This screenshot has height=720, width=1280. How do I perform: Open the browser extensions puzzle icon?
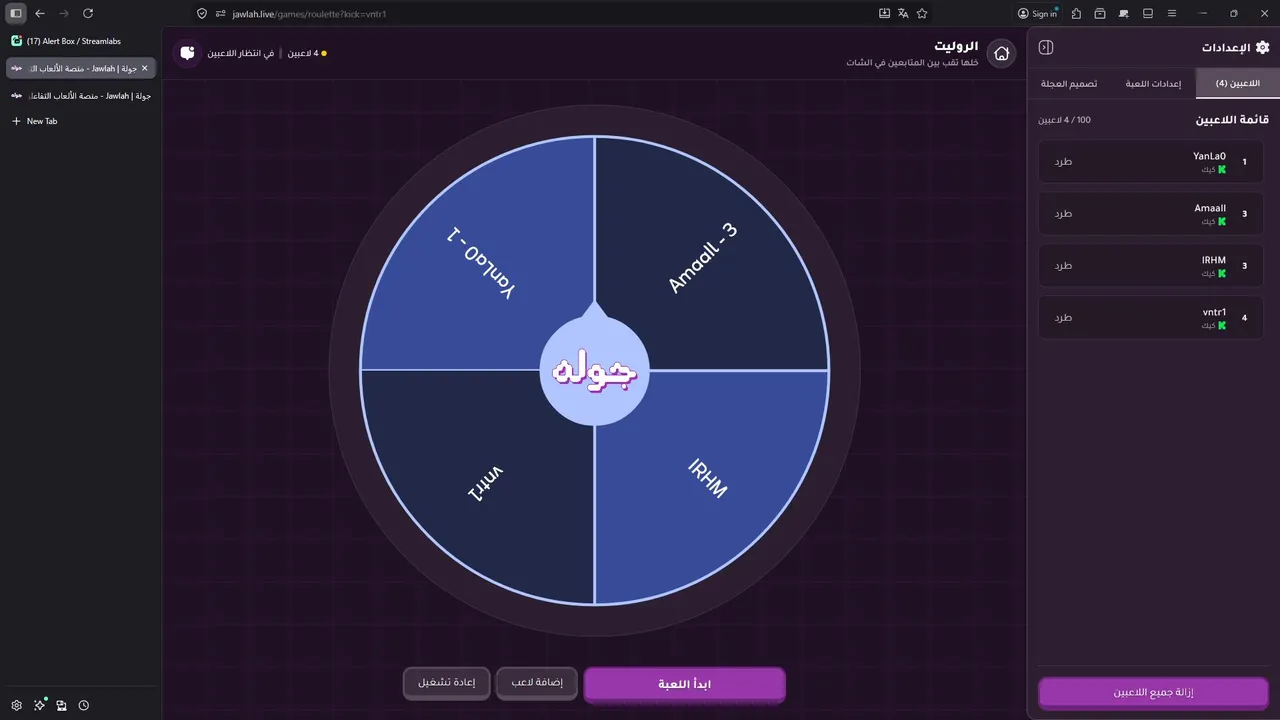[x=1076, y=13]
